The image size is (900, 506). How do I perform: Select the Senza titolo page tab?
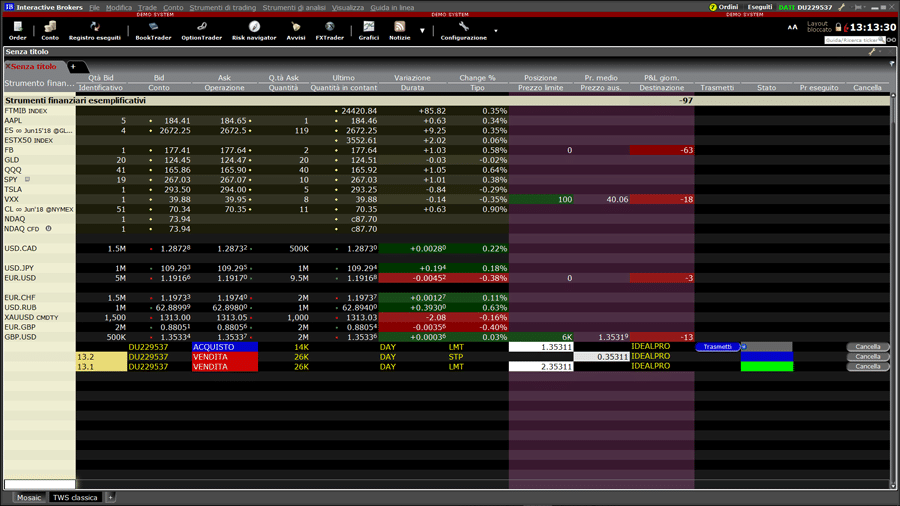click(x=34, y=67)
